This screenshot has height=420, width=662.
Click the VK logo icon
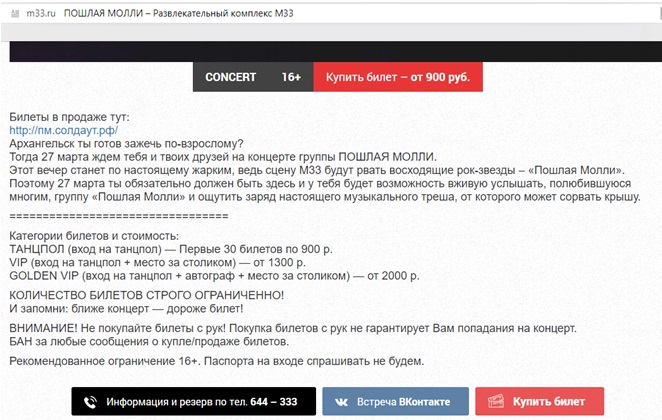click(342, 401)
